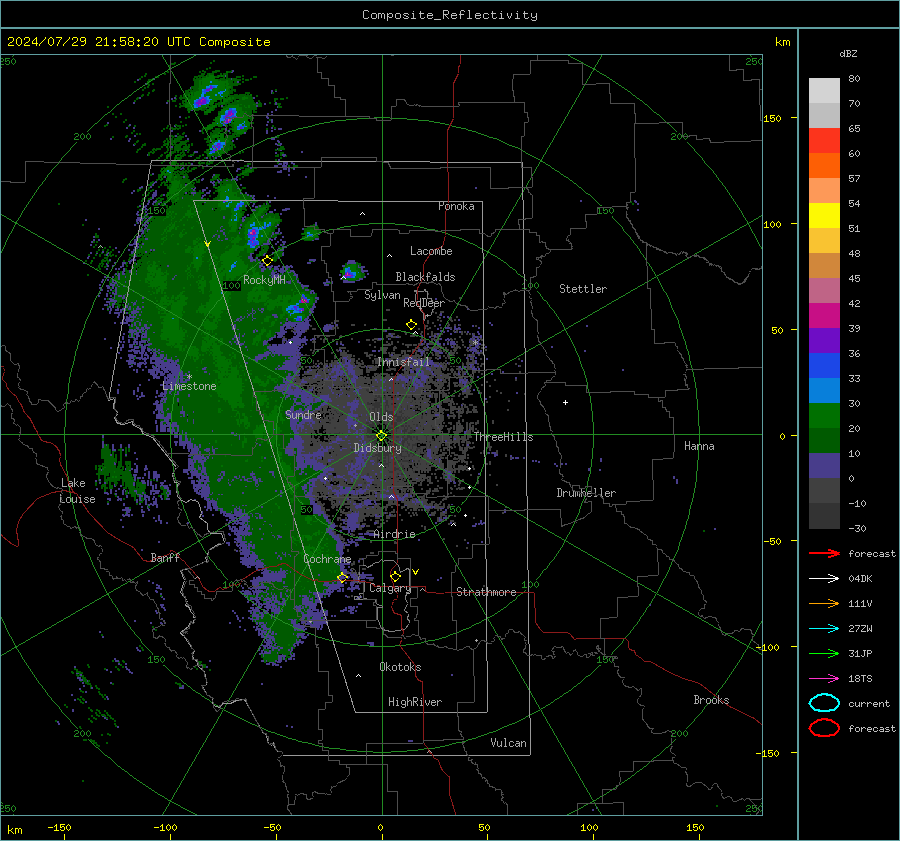Click the Lacombe city label
Viewport: 900px width, 841px height.
coord(431,251)
